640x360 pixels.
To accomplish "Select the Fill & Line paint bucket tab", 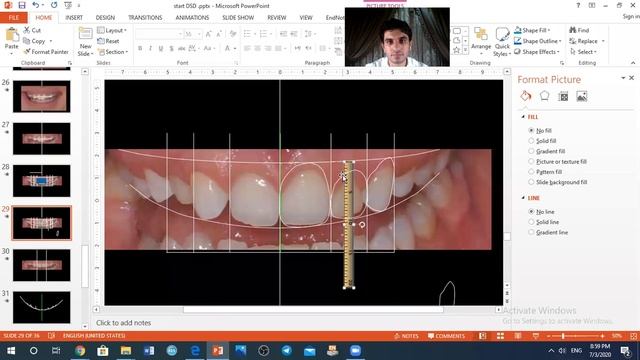I will (x=526, y=96).
